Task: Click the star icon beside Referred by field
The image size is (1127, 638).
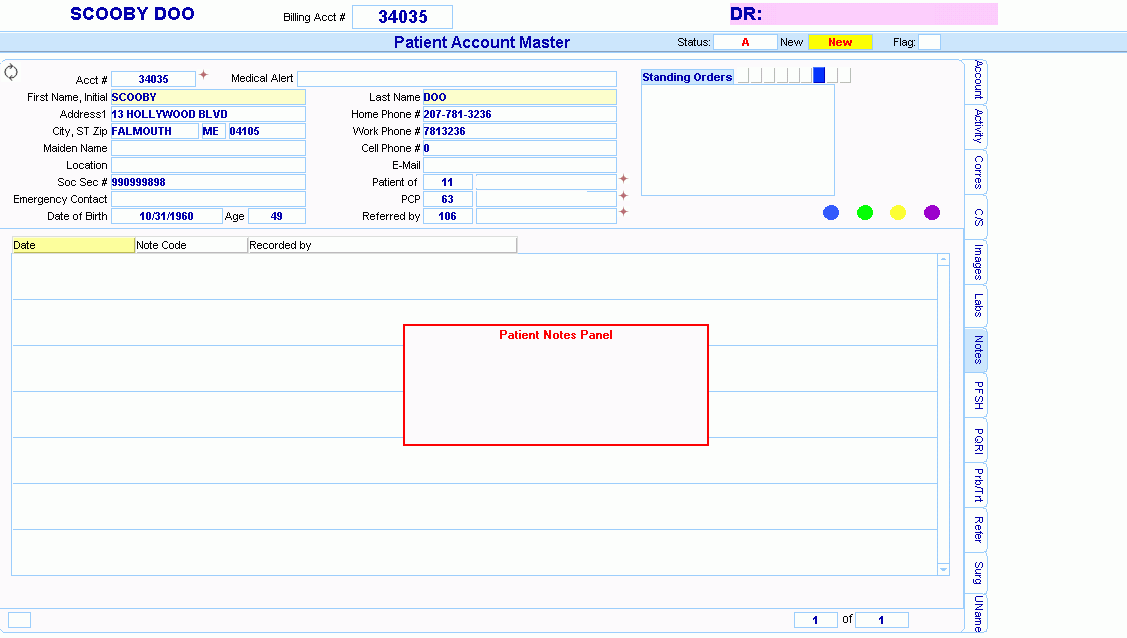Action: click(624, 212)
